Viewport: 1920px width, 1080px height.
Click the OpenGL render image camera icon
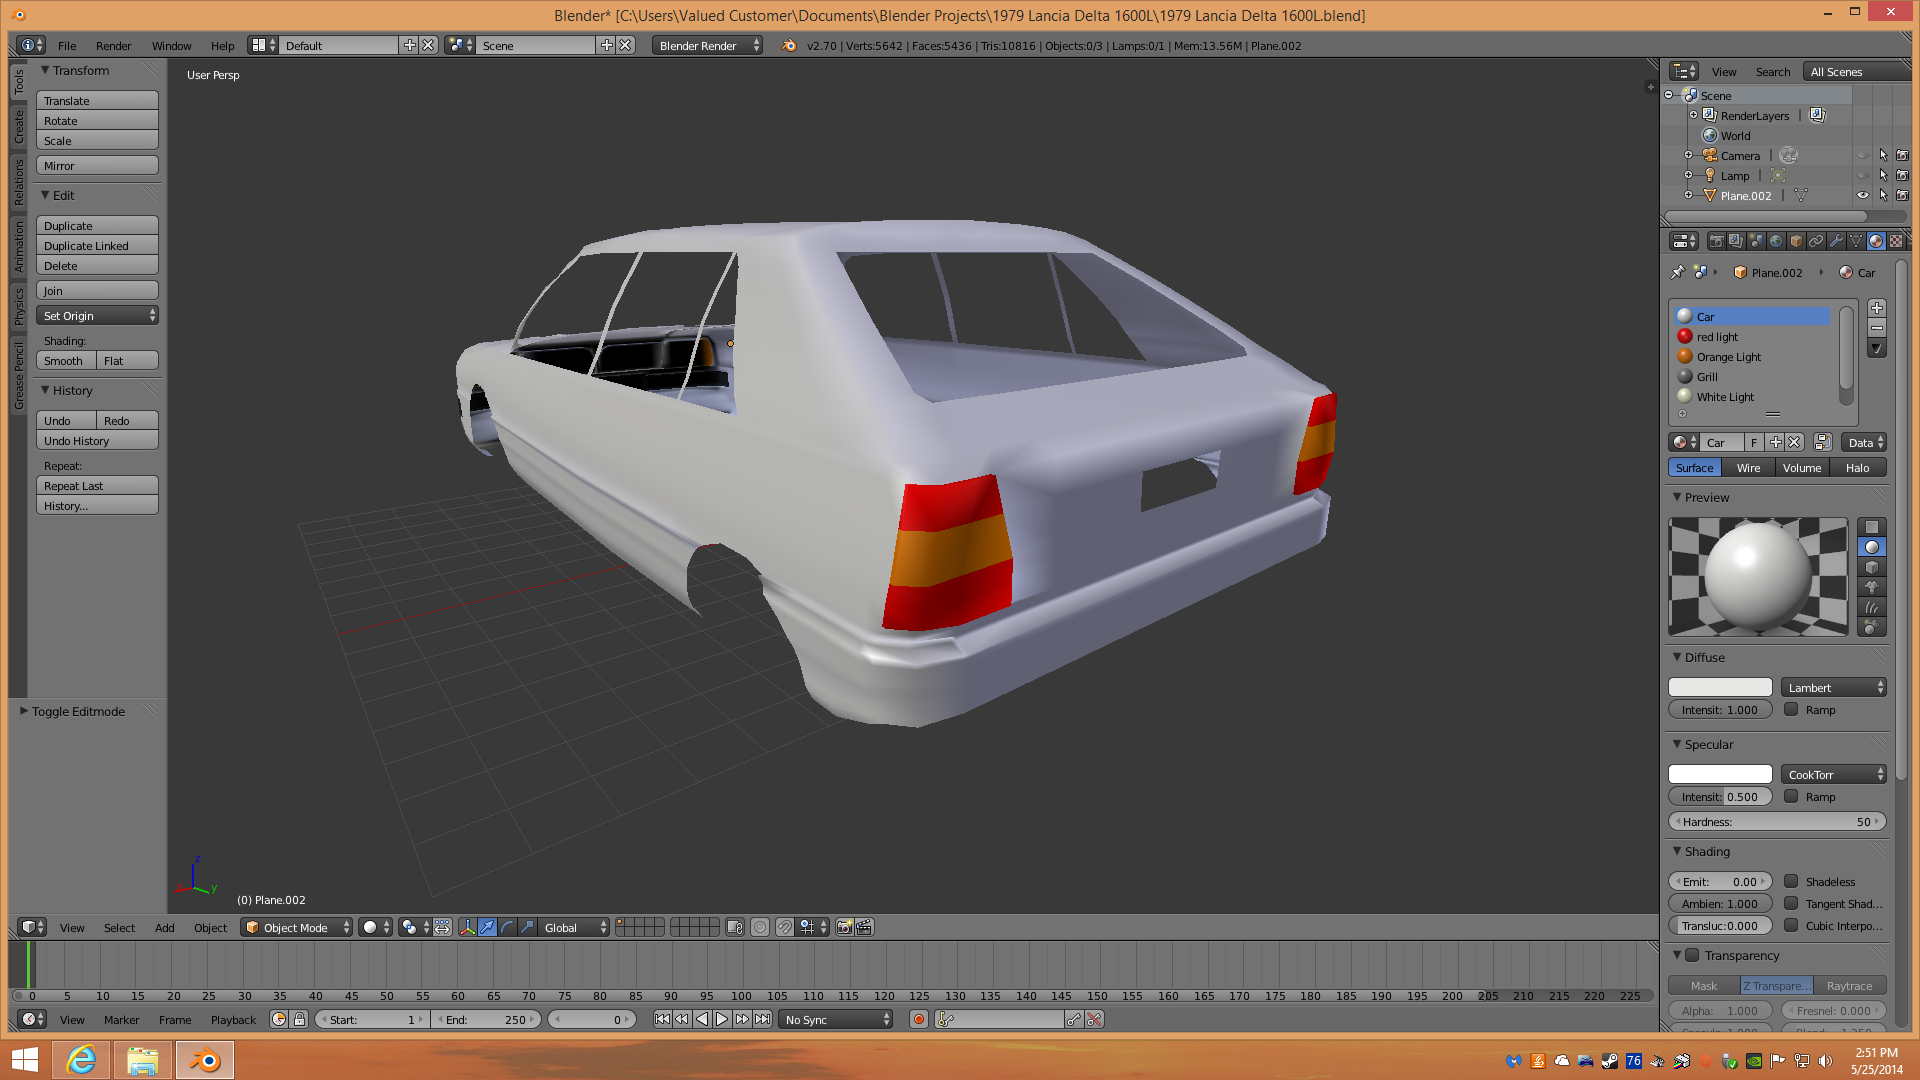(845, 928)
